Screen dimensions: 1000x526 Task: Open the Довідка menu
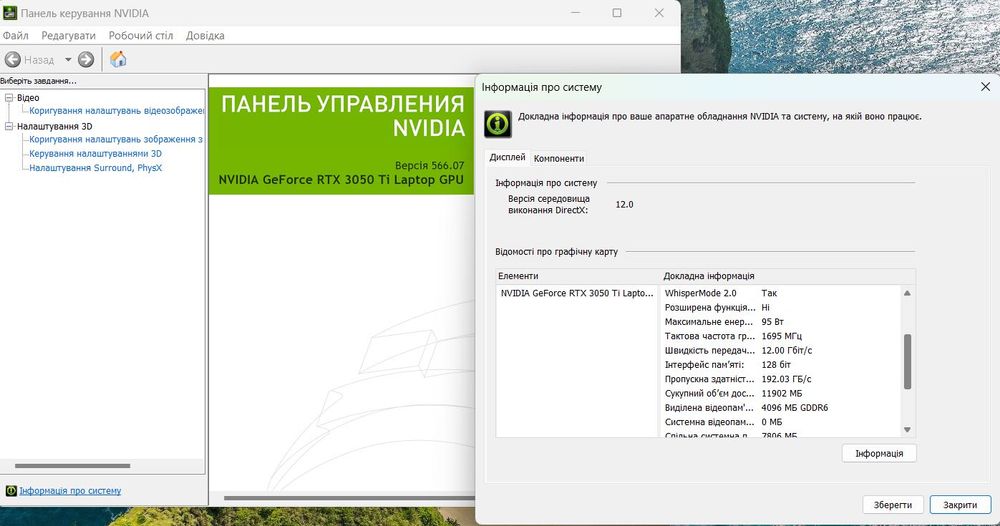(205, 36)
